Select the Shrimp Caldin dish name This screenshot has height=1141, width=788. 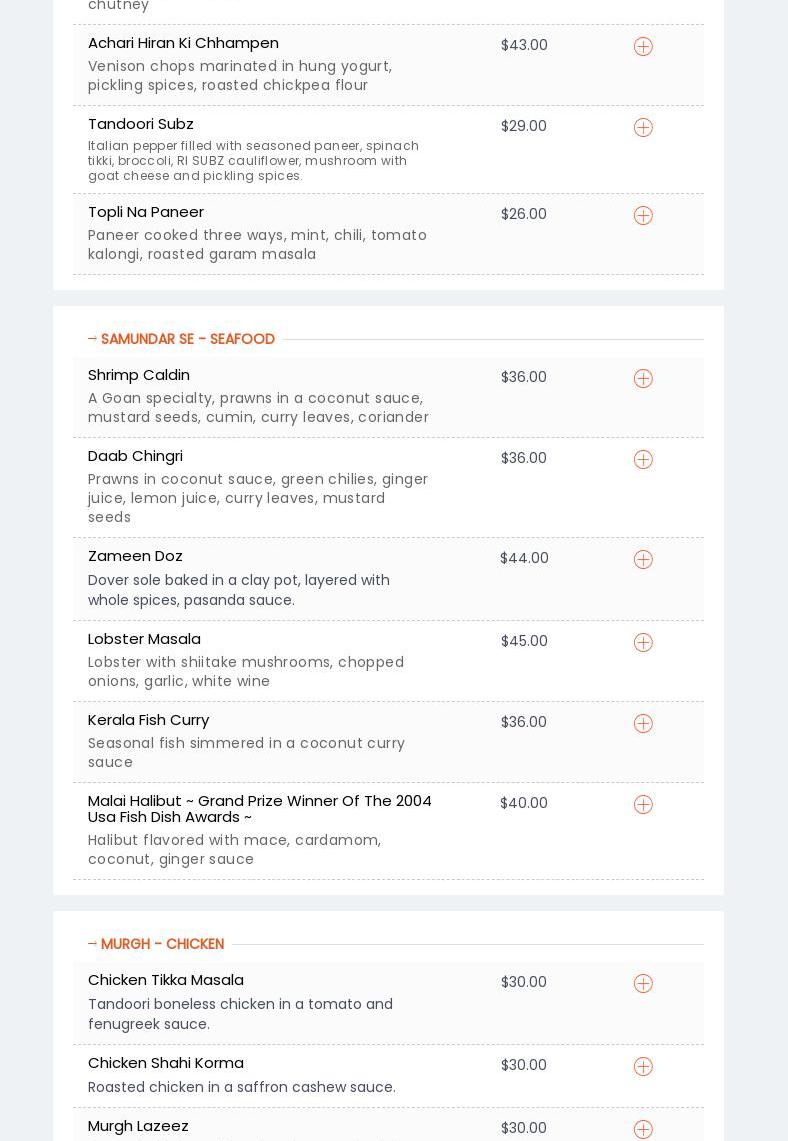point(139,375)
